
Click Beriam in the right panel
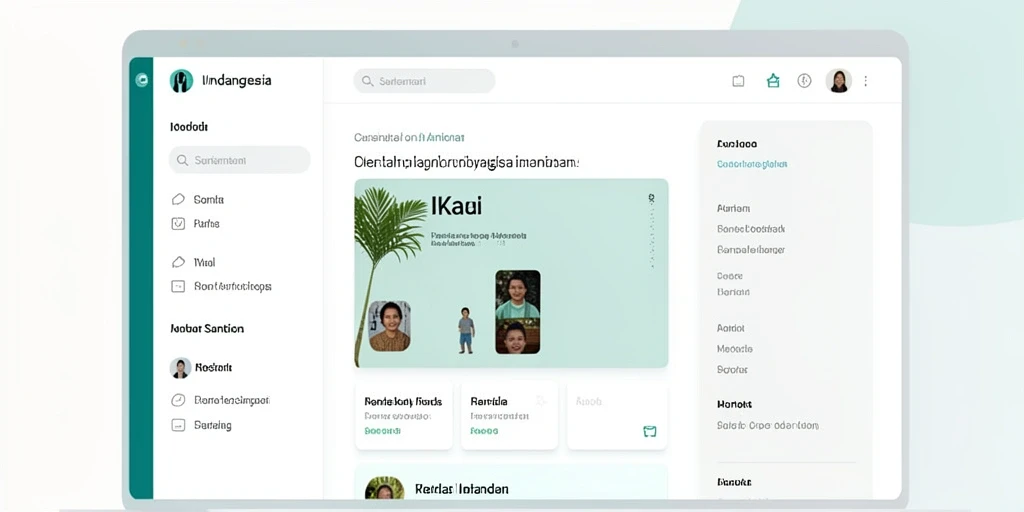[733, 292]
